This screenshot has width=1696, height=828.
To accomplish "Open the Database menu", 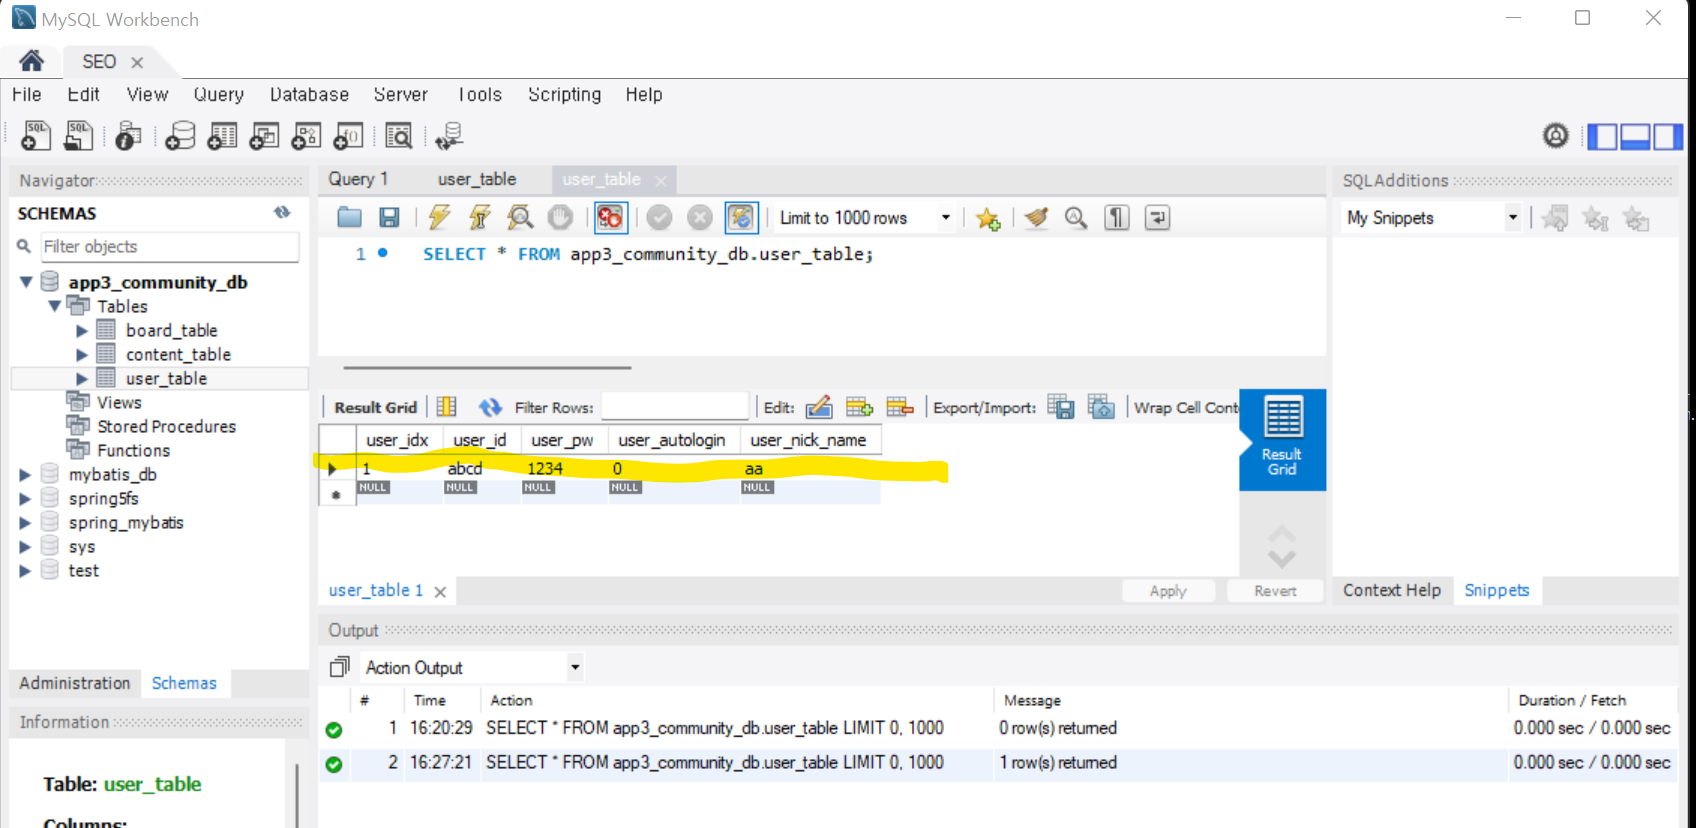I will click(x=309, y=94).
